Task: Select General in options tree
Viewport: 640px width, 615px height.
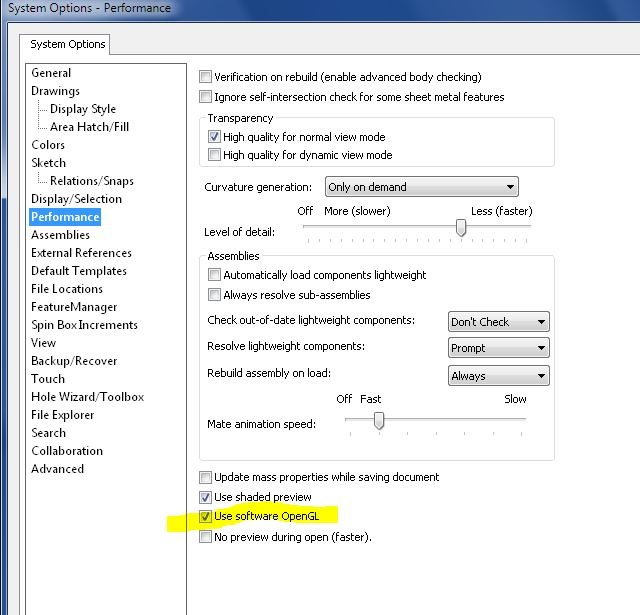Action: pyautogui.click(x=51, y=73)
